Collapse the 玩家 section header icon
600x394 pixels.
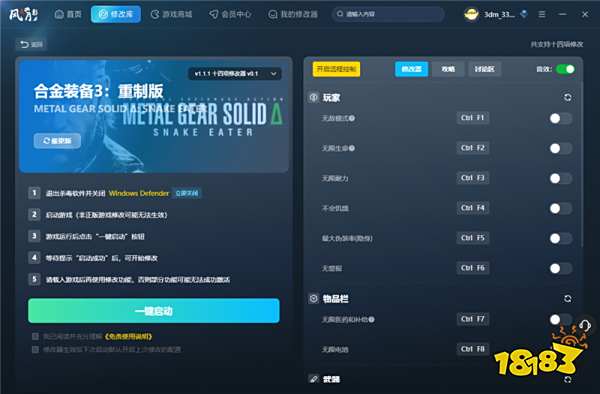[313, 98]
